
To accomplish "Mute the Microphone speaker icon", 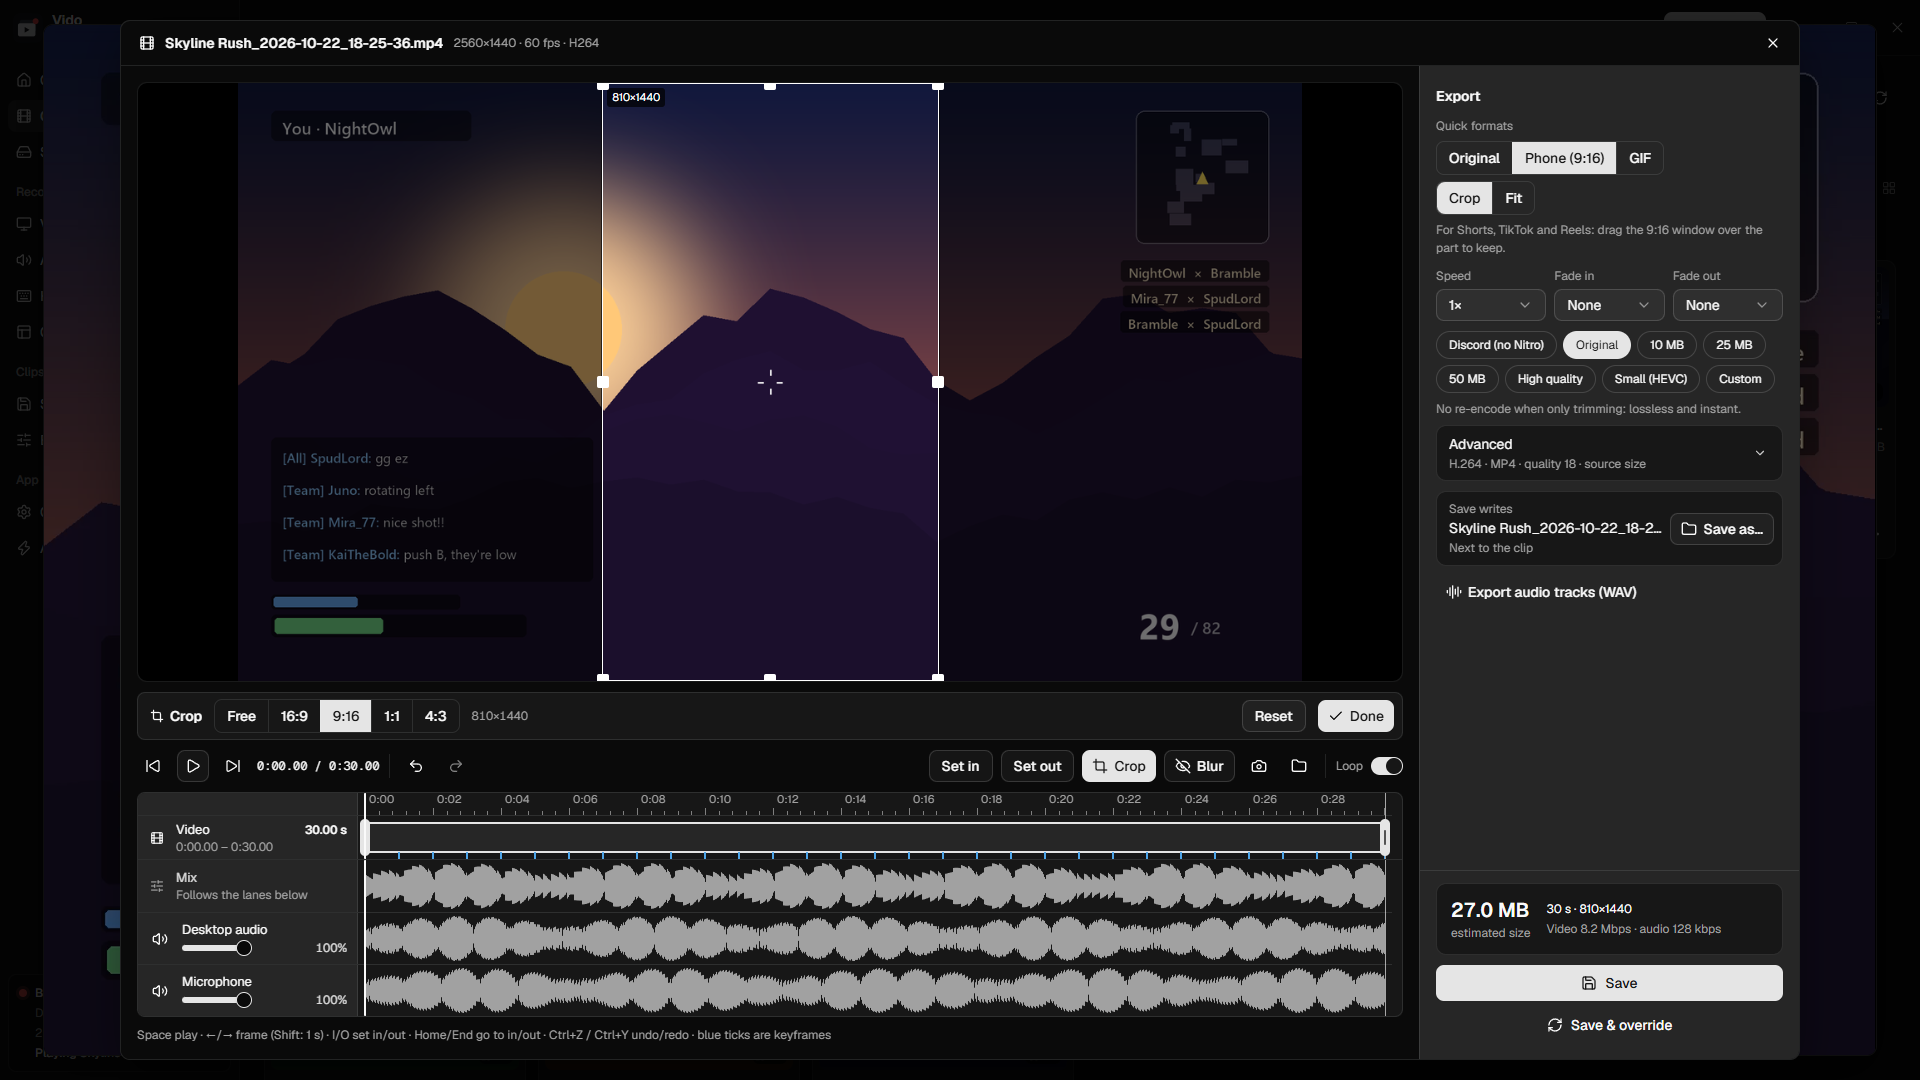I will (159, 991).
